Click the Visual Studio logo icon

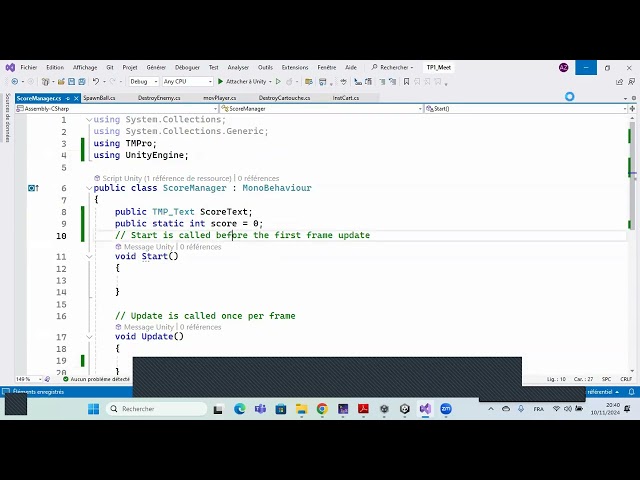click(x=10, y=67)
